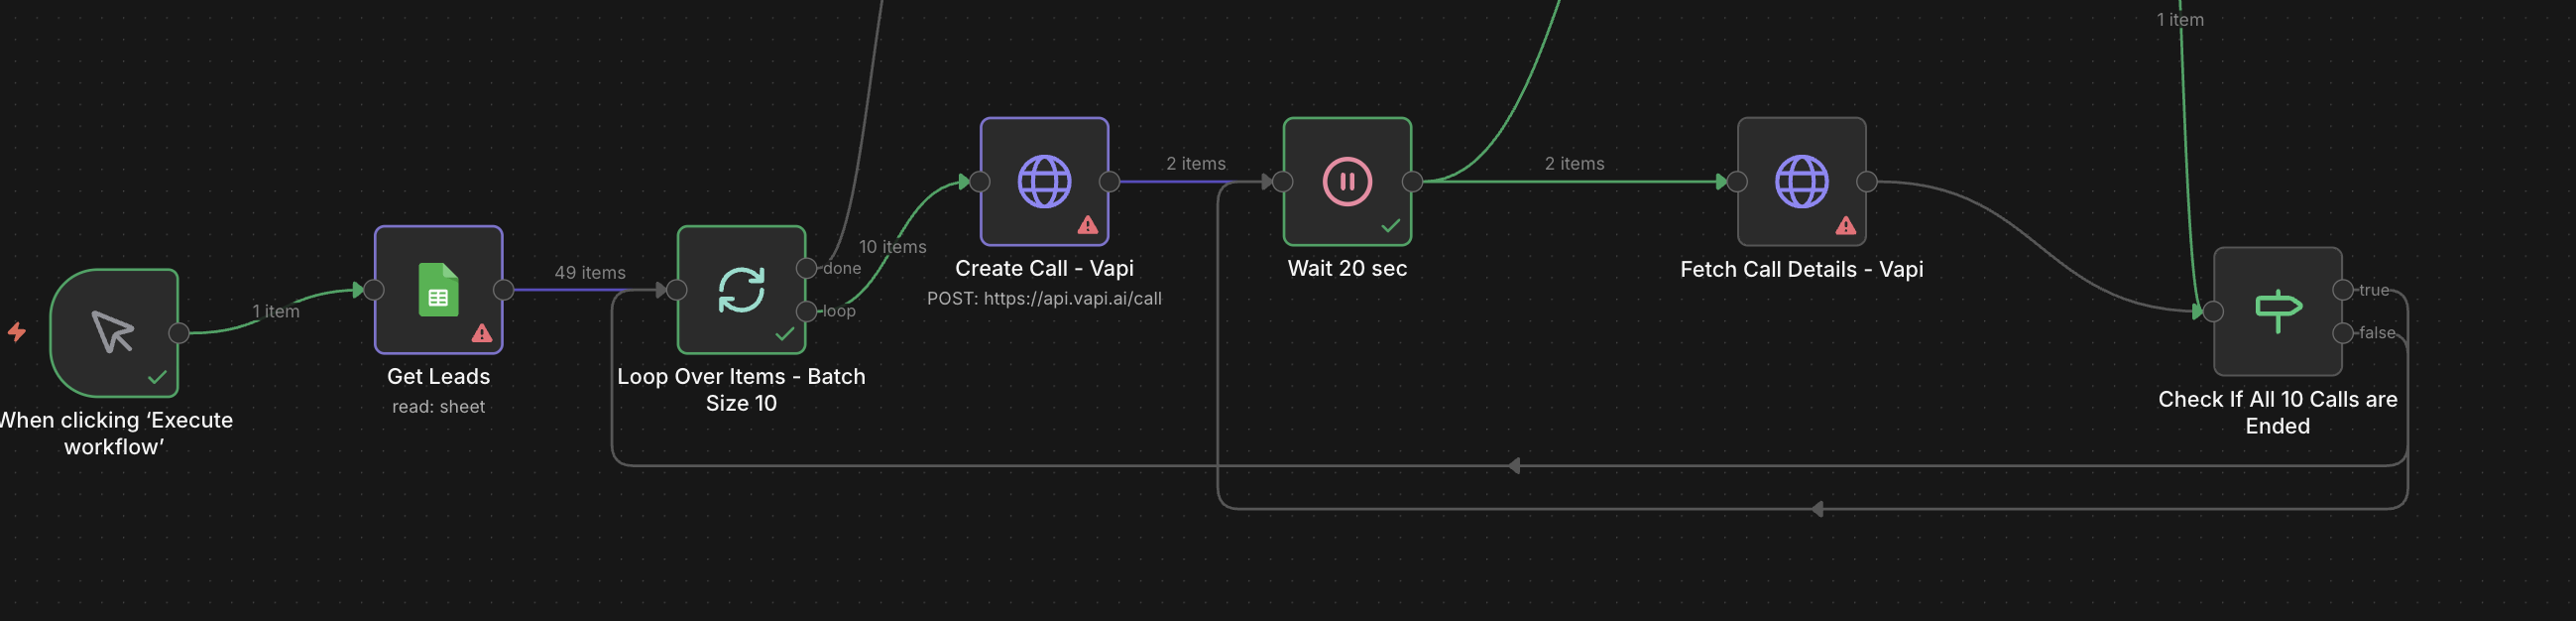
Task: Click the success checkmark on the loop node
Action: (784, 334)
